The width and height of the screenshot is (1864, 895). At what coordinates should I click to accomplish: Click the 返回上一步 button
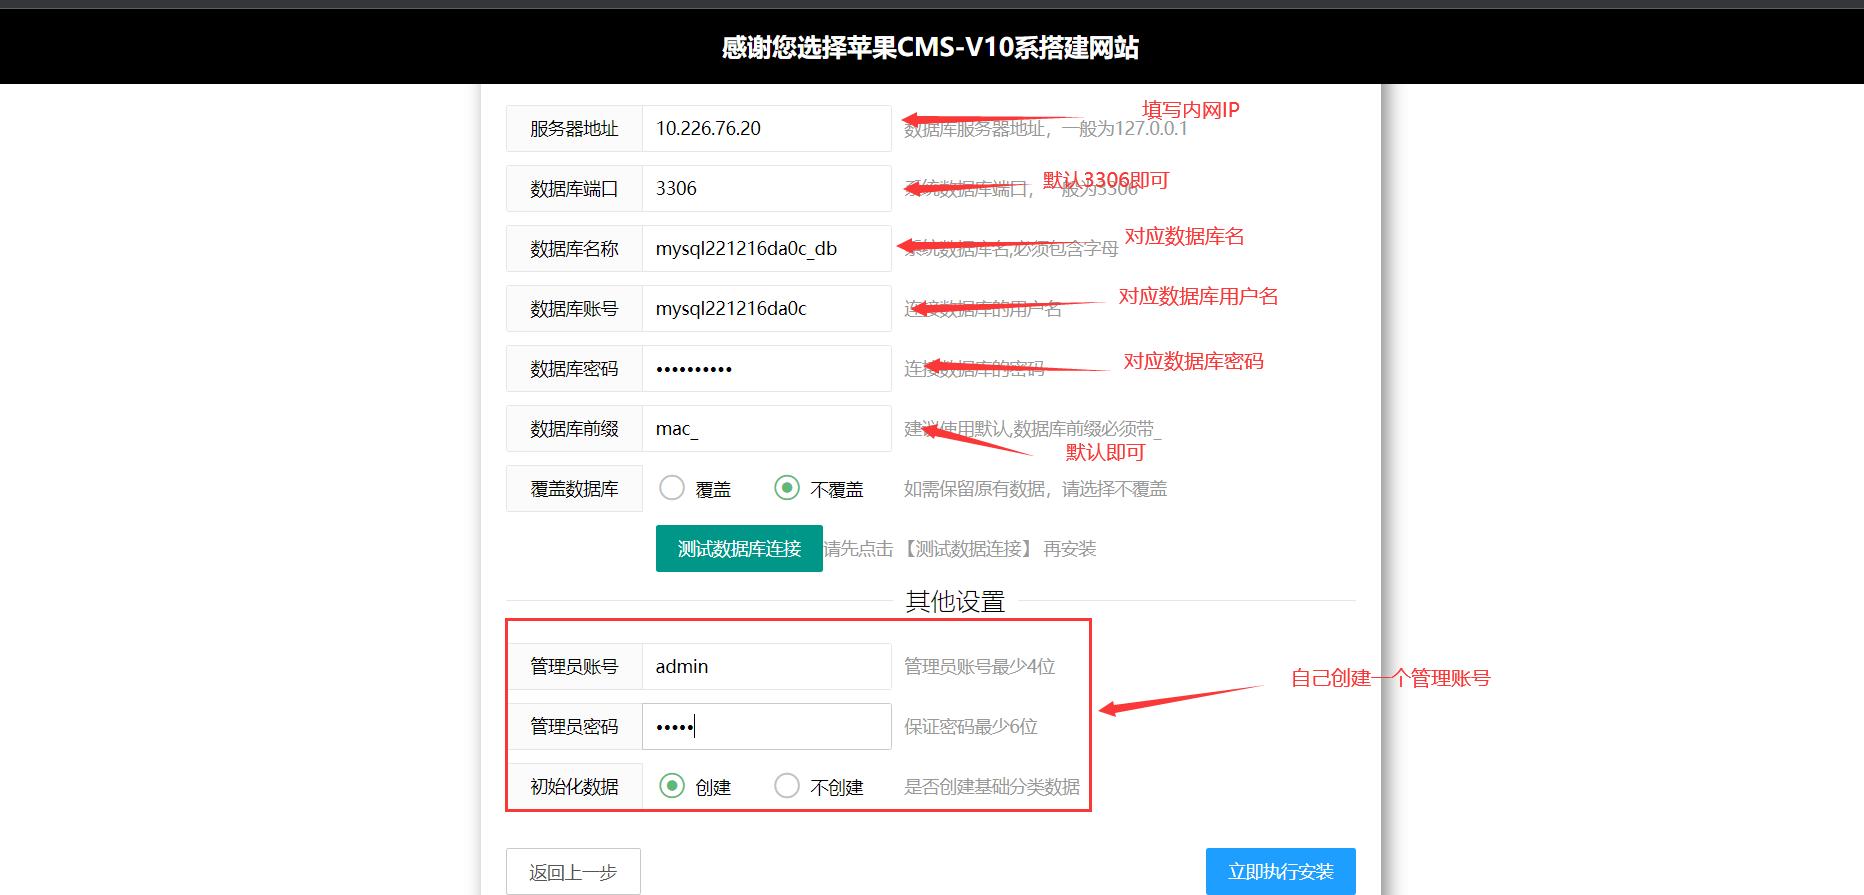tap(573, 872)
